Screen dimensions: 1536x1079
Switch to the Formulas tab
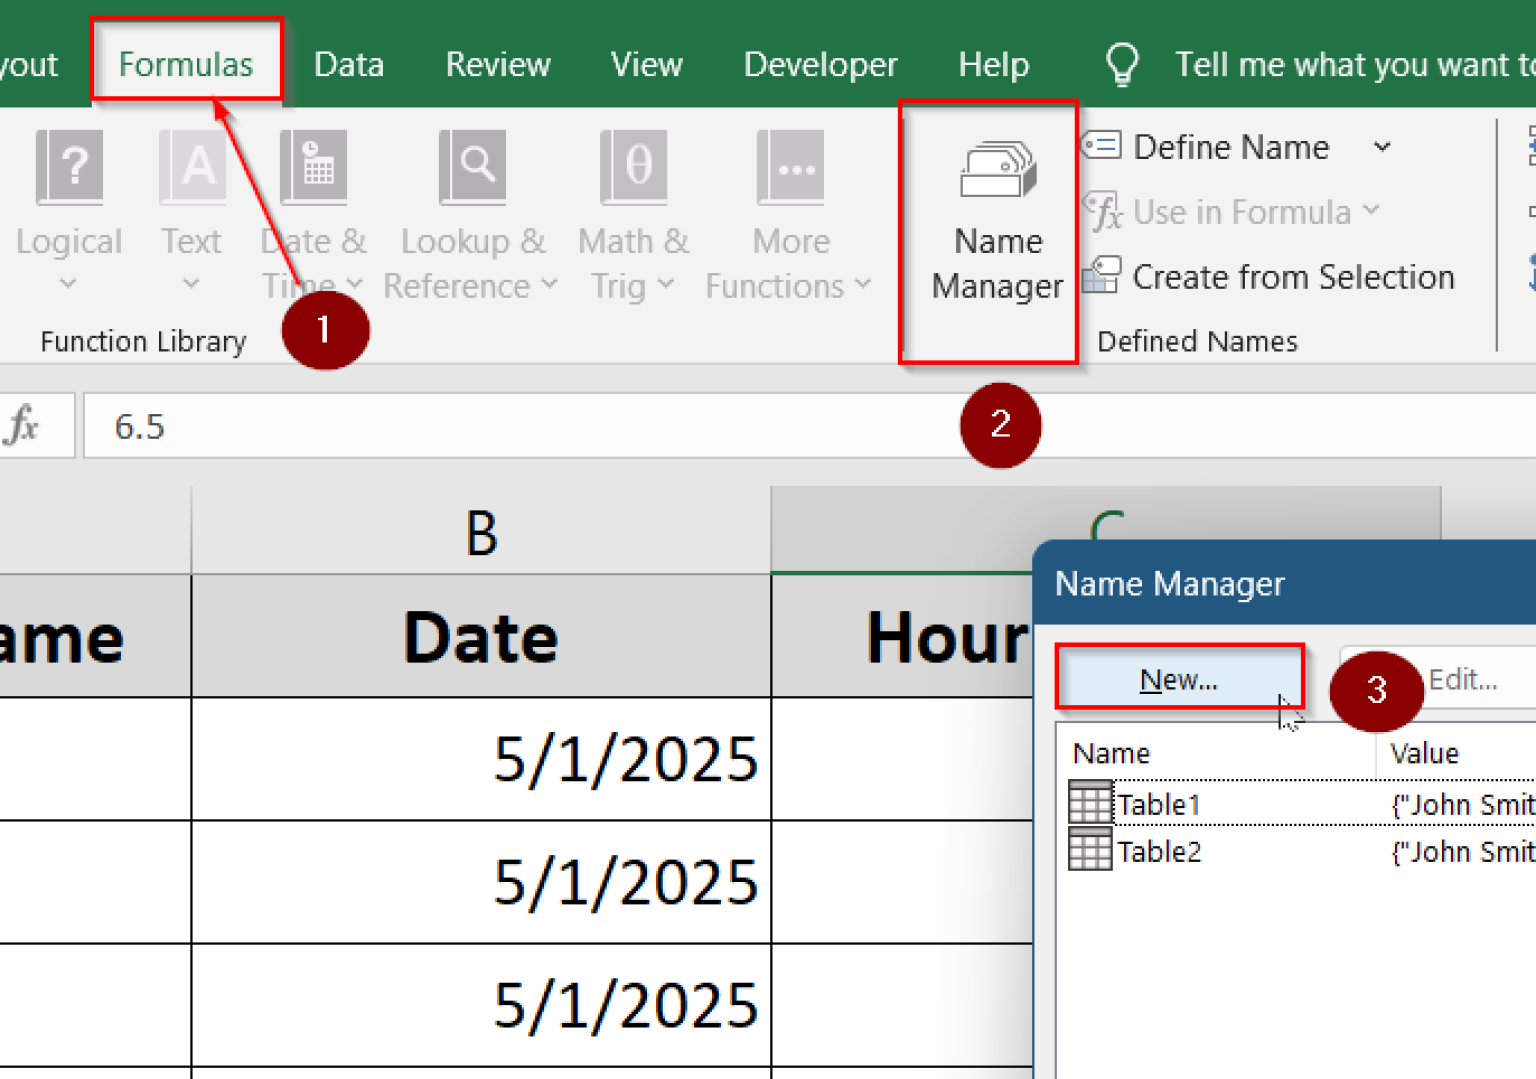pos(186,65)
